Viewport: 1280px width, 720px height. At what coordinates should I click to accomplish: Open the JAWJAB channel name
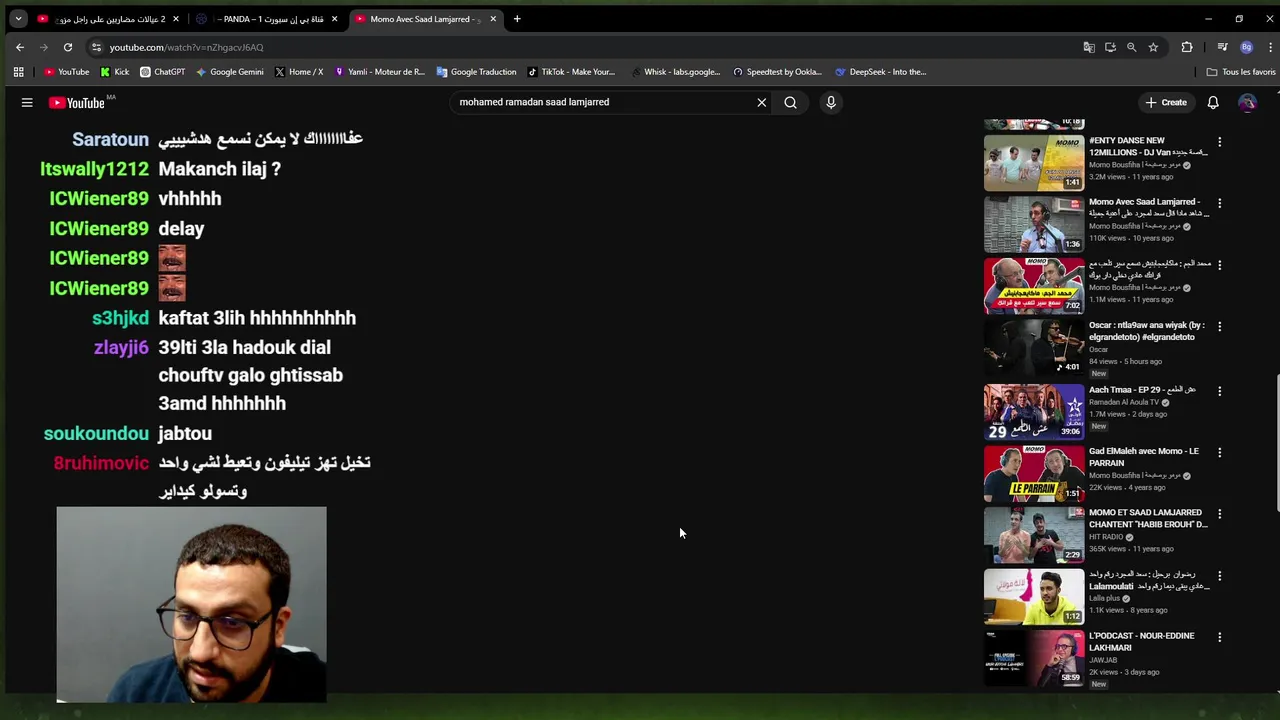(x=1103, y=660)
